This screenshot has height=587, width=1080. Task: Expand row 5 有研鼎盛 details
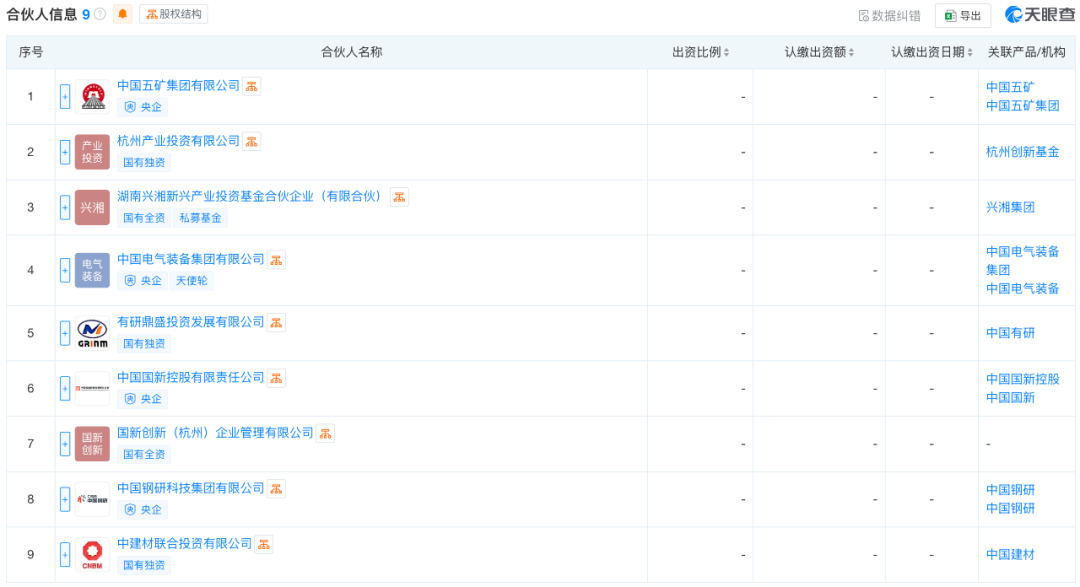(65, 333)
